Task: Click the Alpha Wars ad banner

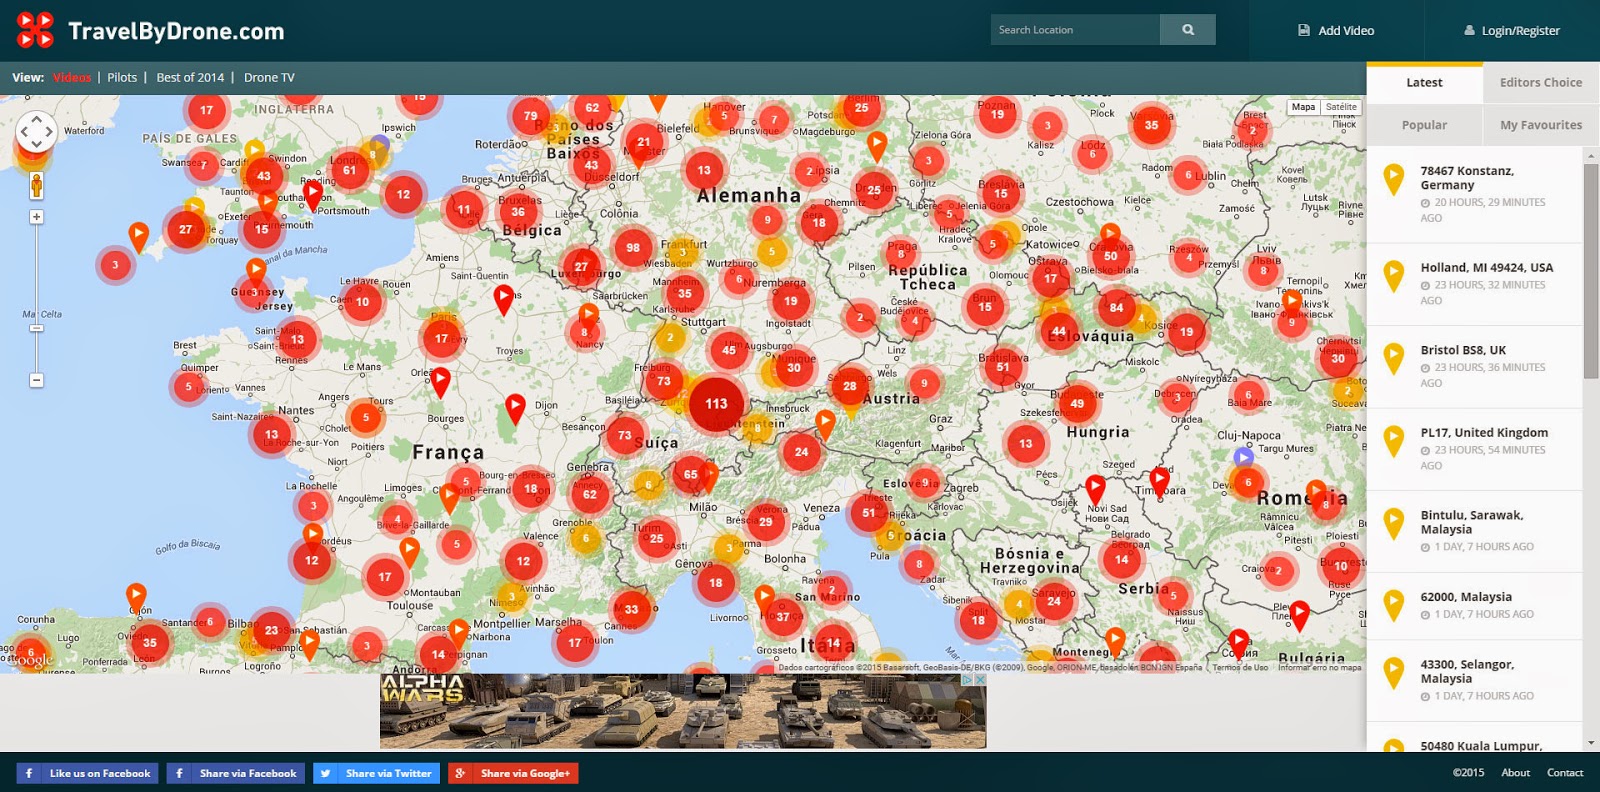Action: click(682, 711)
